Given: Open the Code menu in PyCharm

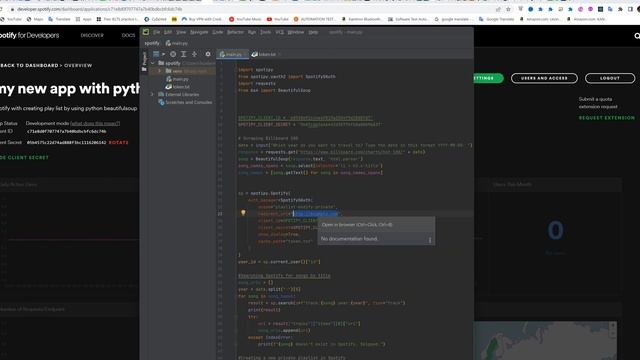Looking at the screenshot, I should [x=218, y=32].
